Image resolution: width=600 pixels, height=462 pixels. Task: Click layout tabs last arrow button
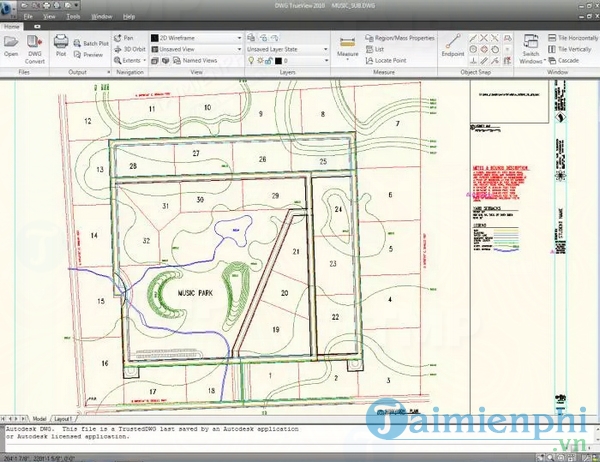[23, 419]
